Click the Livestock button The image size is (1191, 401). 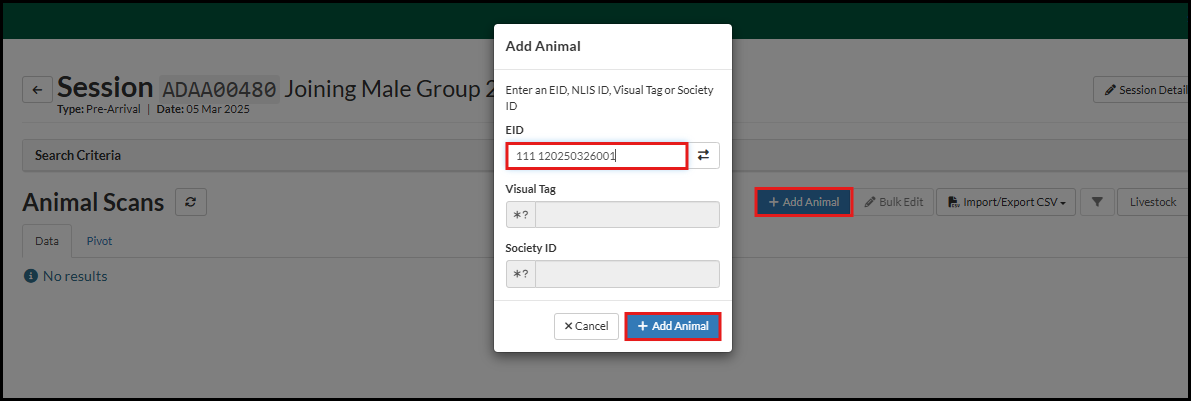1152,202
